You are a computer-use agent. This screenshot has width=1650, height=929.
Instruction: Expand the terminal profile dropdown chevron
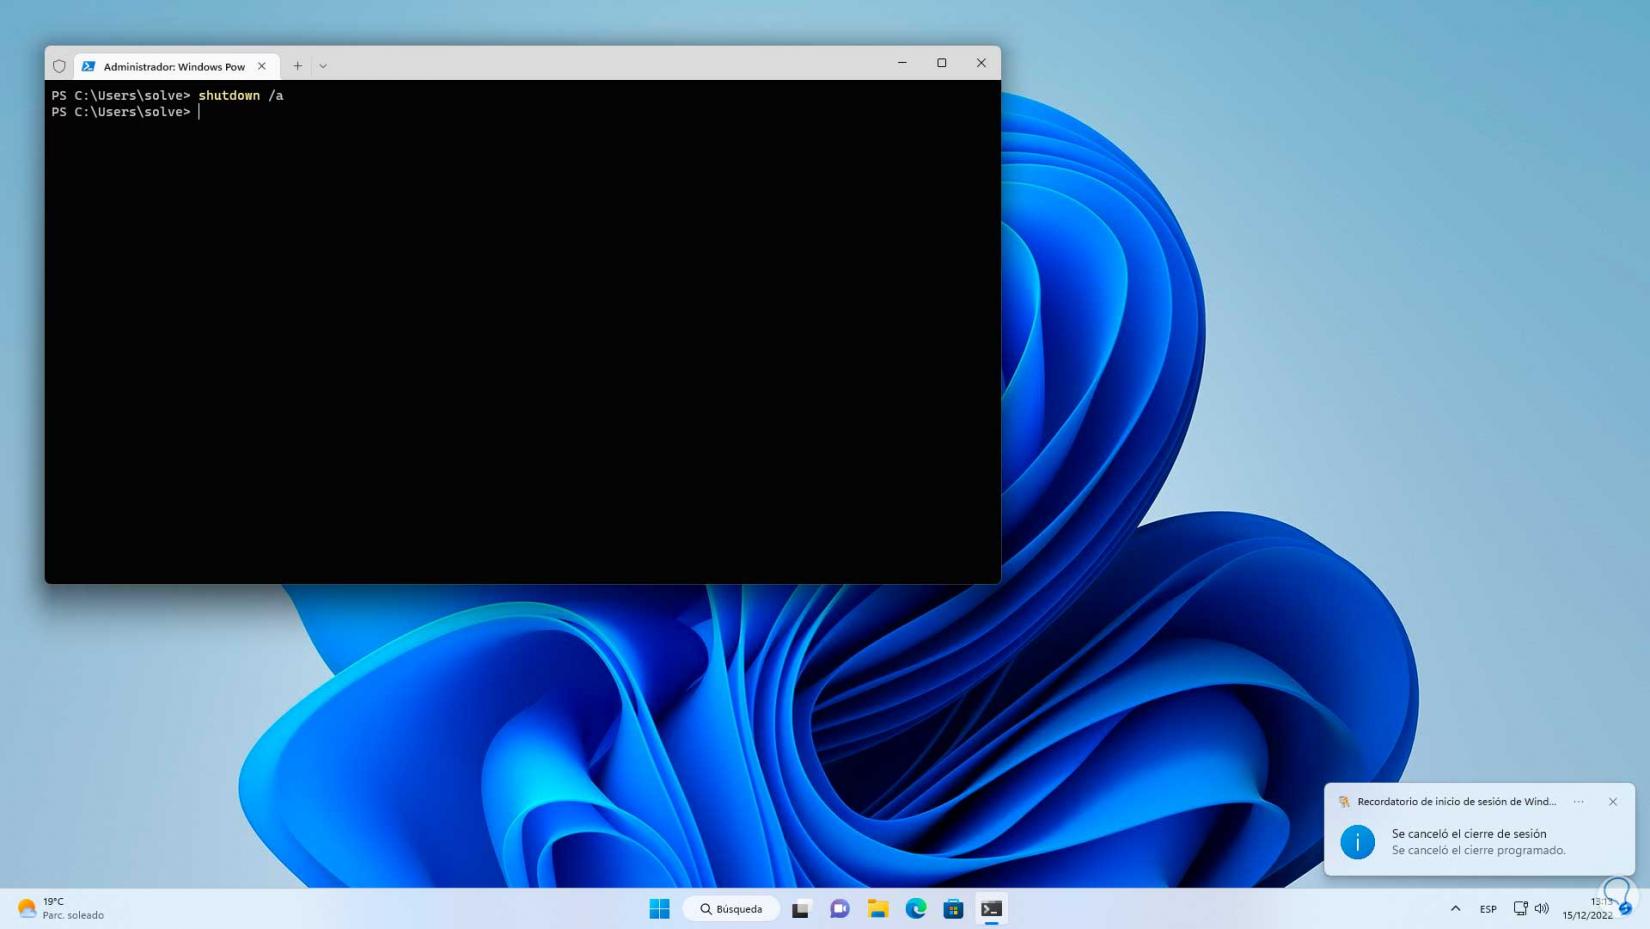click(323, 66)
